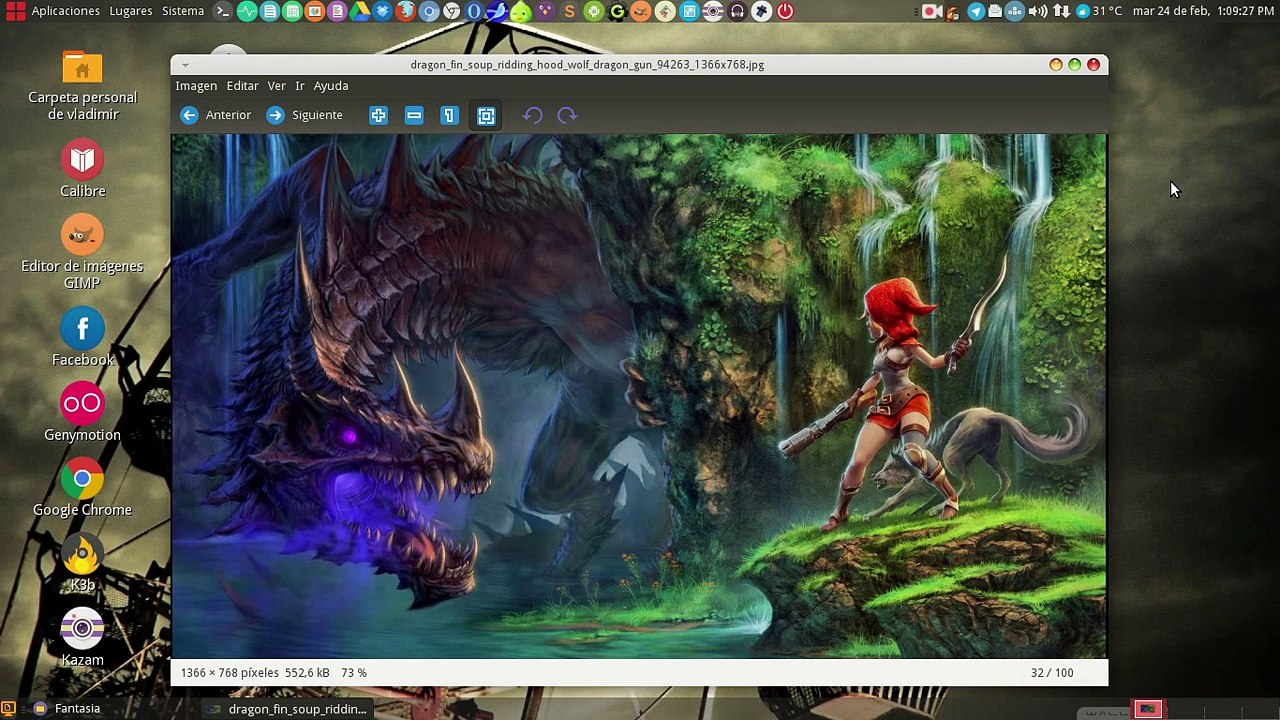Screen dimensions: 1280x720
Task: Click the Anterior back arrow icon
Action: coord(189,115)
